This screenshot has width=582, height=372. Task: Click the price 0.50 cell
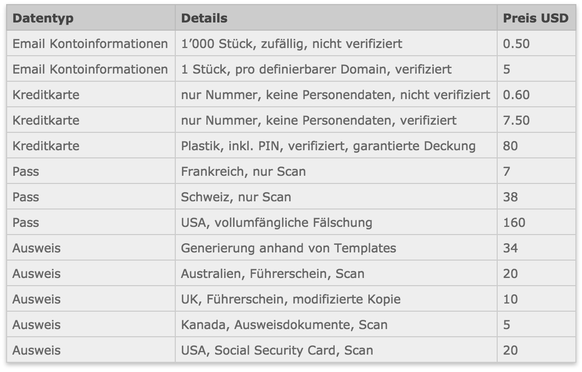coord(536,43)
